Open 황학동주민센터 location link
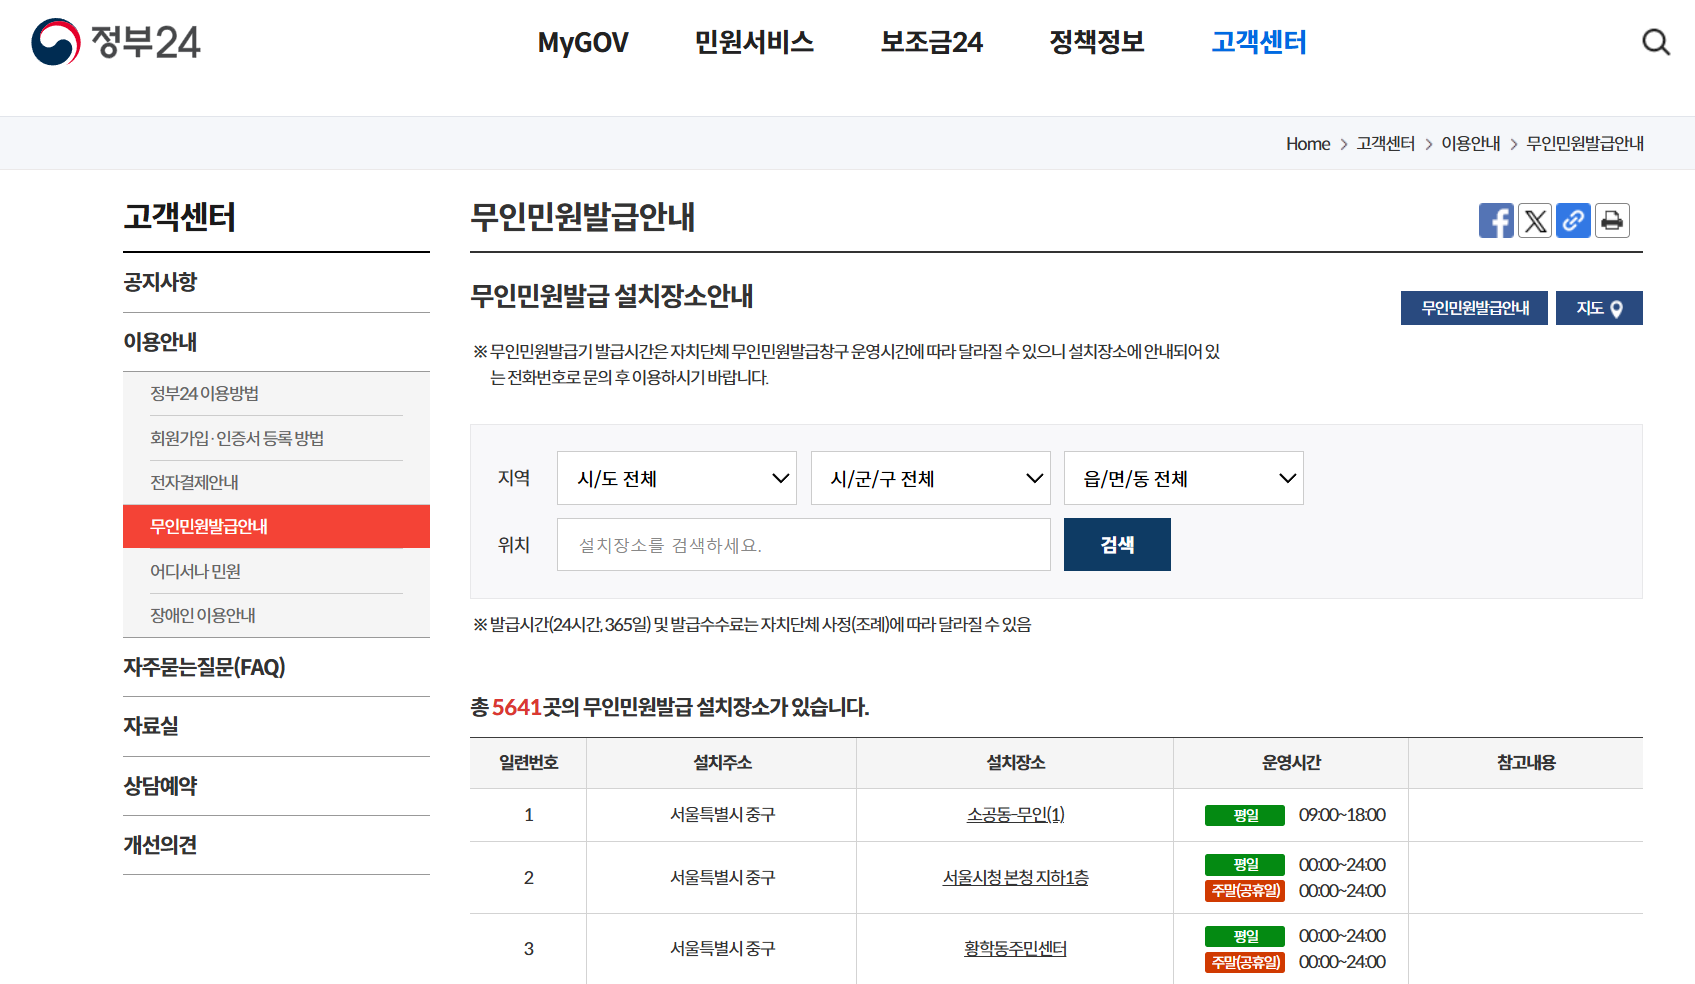Viewport: 1695px width, 984px height. click(x=1015, y=949)
